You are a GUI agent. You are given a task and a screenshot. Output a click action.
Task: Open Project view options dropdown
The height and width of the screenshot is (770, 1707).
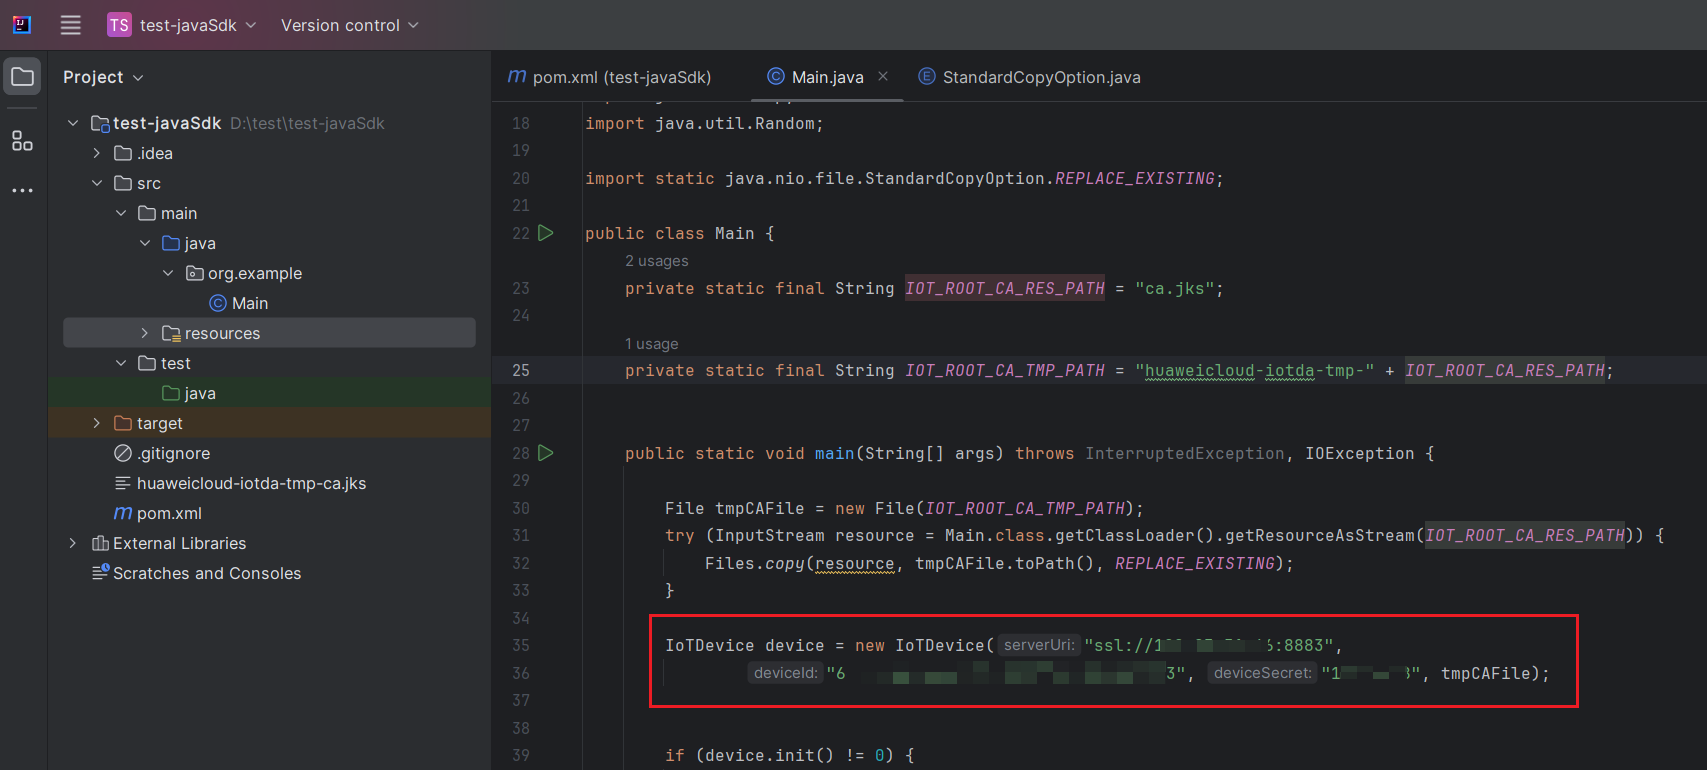pyautogui.click(x=103, y=77)
